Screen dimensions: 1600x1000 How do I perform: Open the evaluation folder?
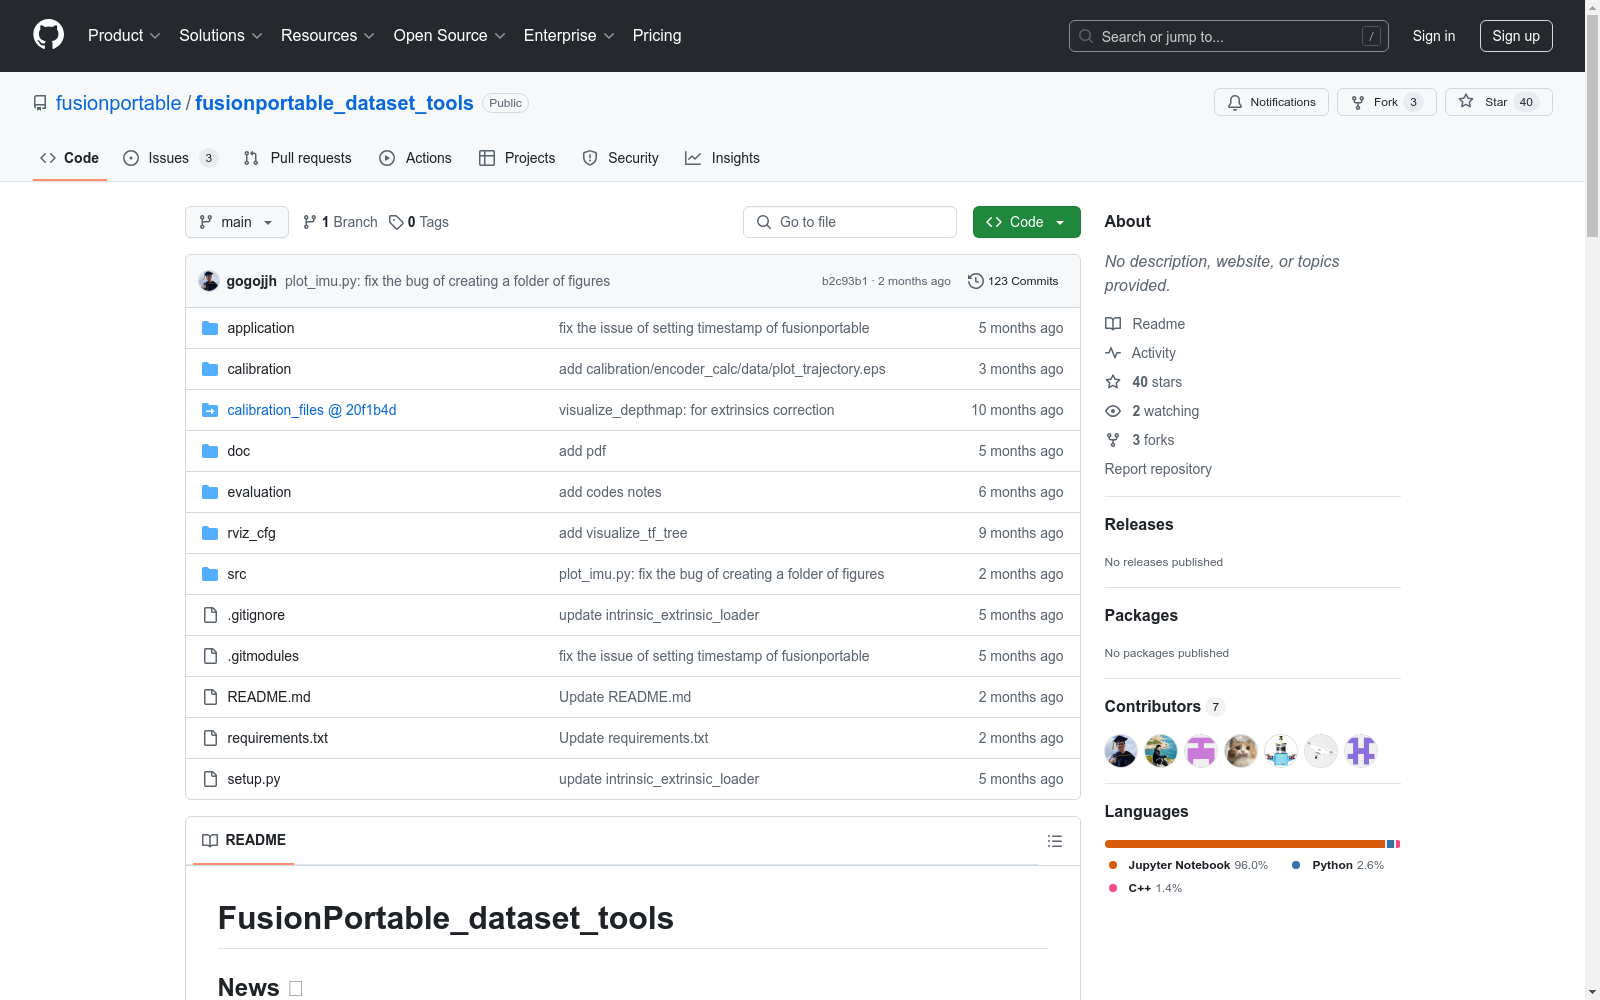(x=259, y=492)
